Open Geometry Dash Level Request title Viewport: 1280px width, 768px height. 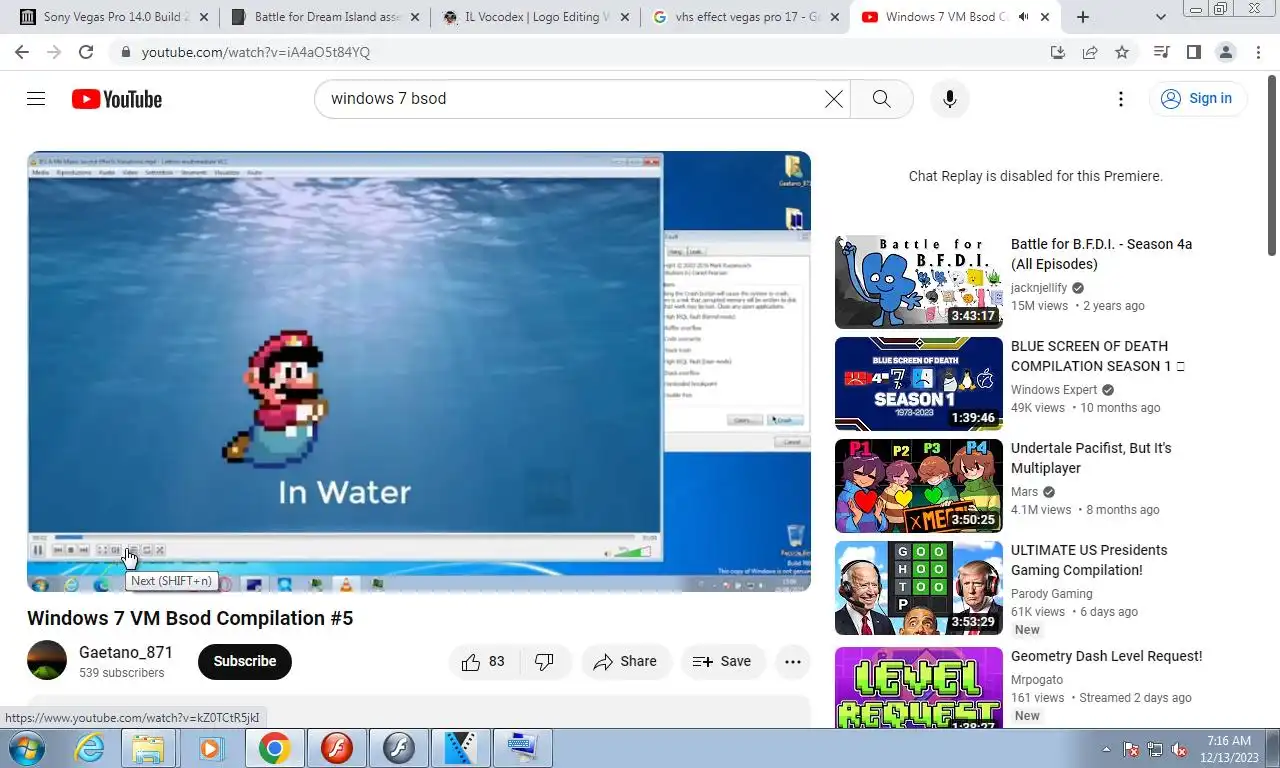click(x=1107, y=656)
